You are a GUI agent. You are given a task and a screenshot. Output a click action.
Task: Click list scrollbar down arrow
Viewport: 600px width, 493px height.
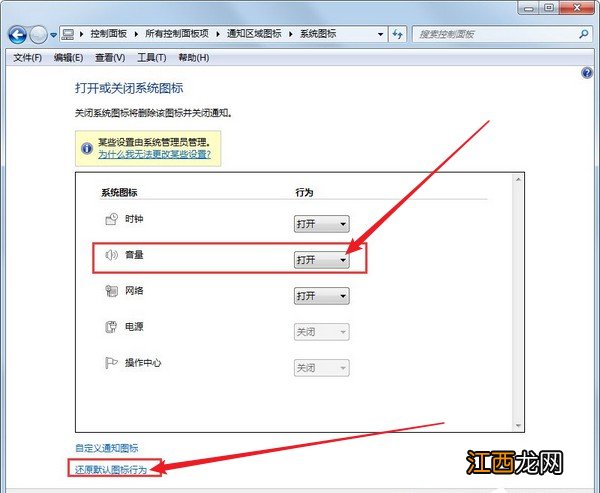(518, 426)
